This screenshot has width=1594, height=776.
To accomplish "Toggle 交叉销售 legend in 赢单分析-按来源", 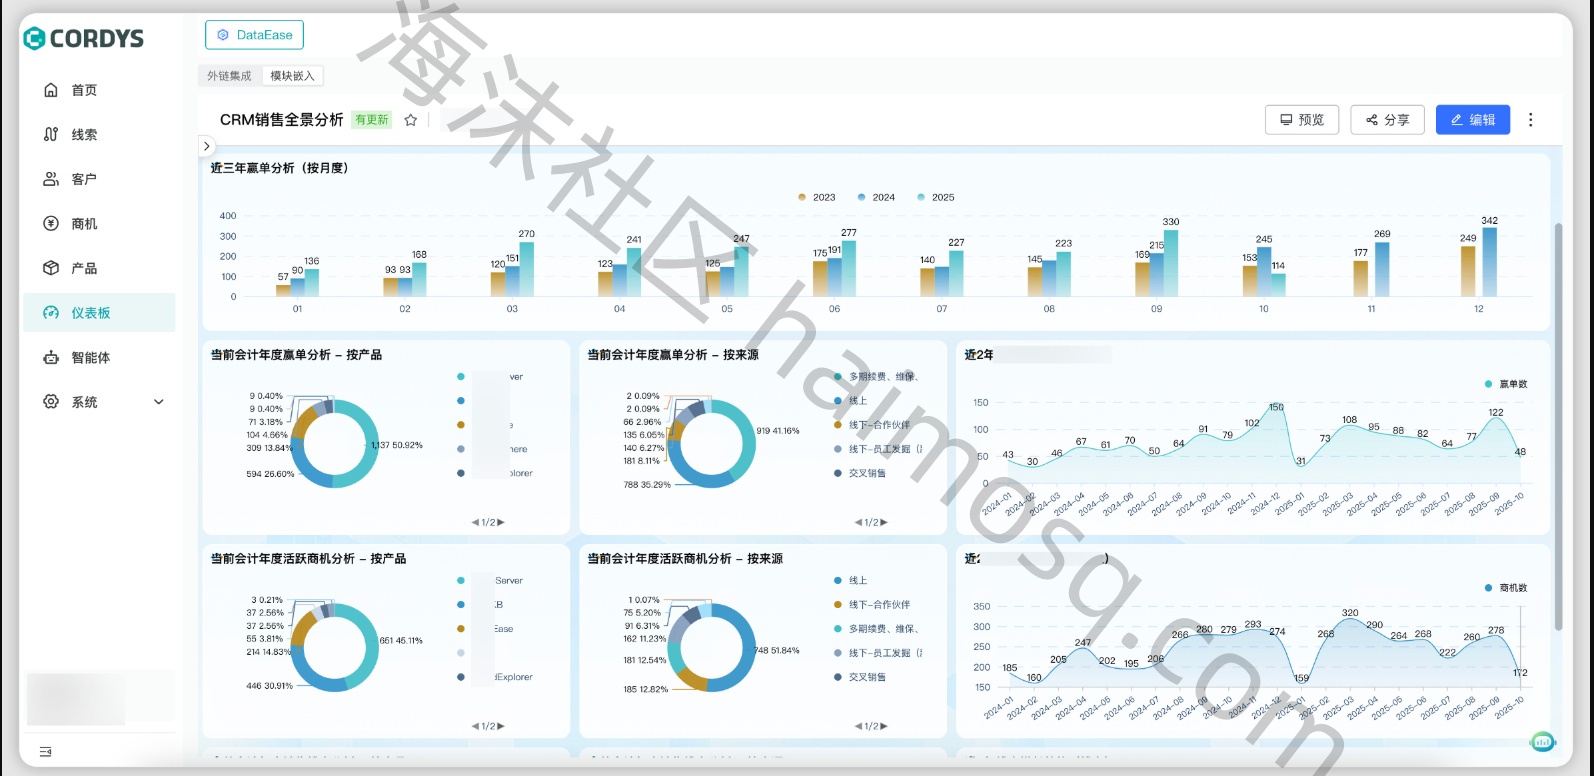I will [860, 473].
